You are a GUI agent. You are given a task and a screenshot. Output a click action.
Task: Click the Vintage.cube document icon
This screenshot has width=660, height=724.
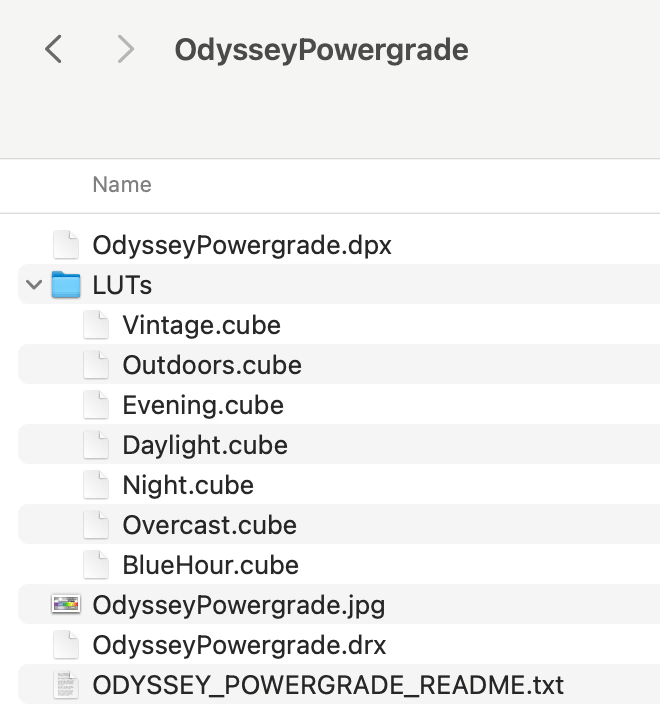[96, 325]
